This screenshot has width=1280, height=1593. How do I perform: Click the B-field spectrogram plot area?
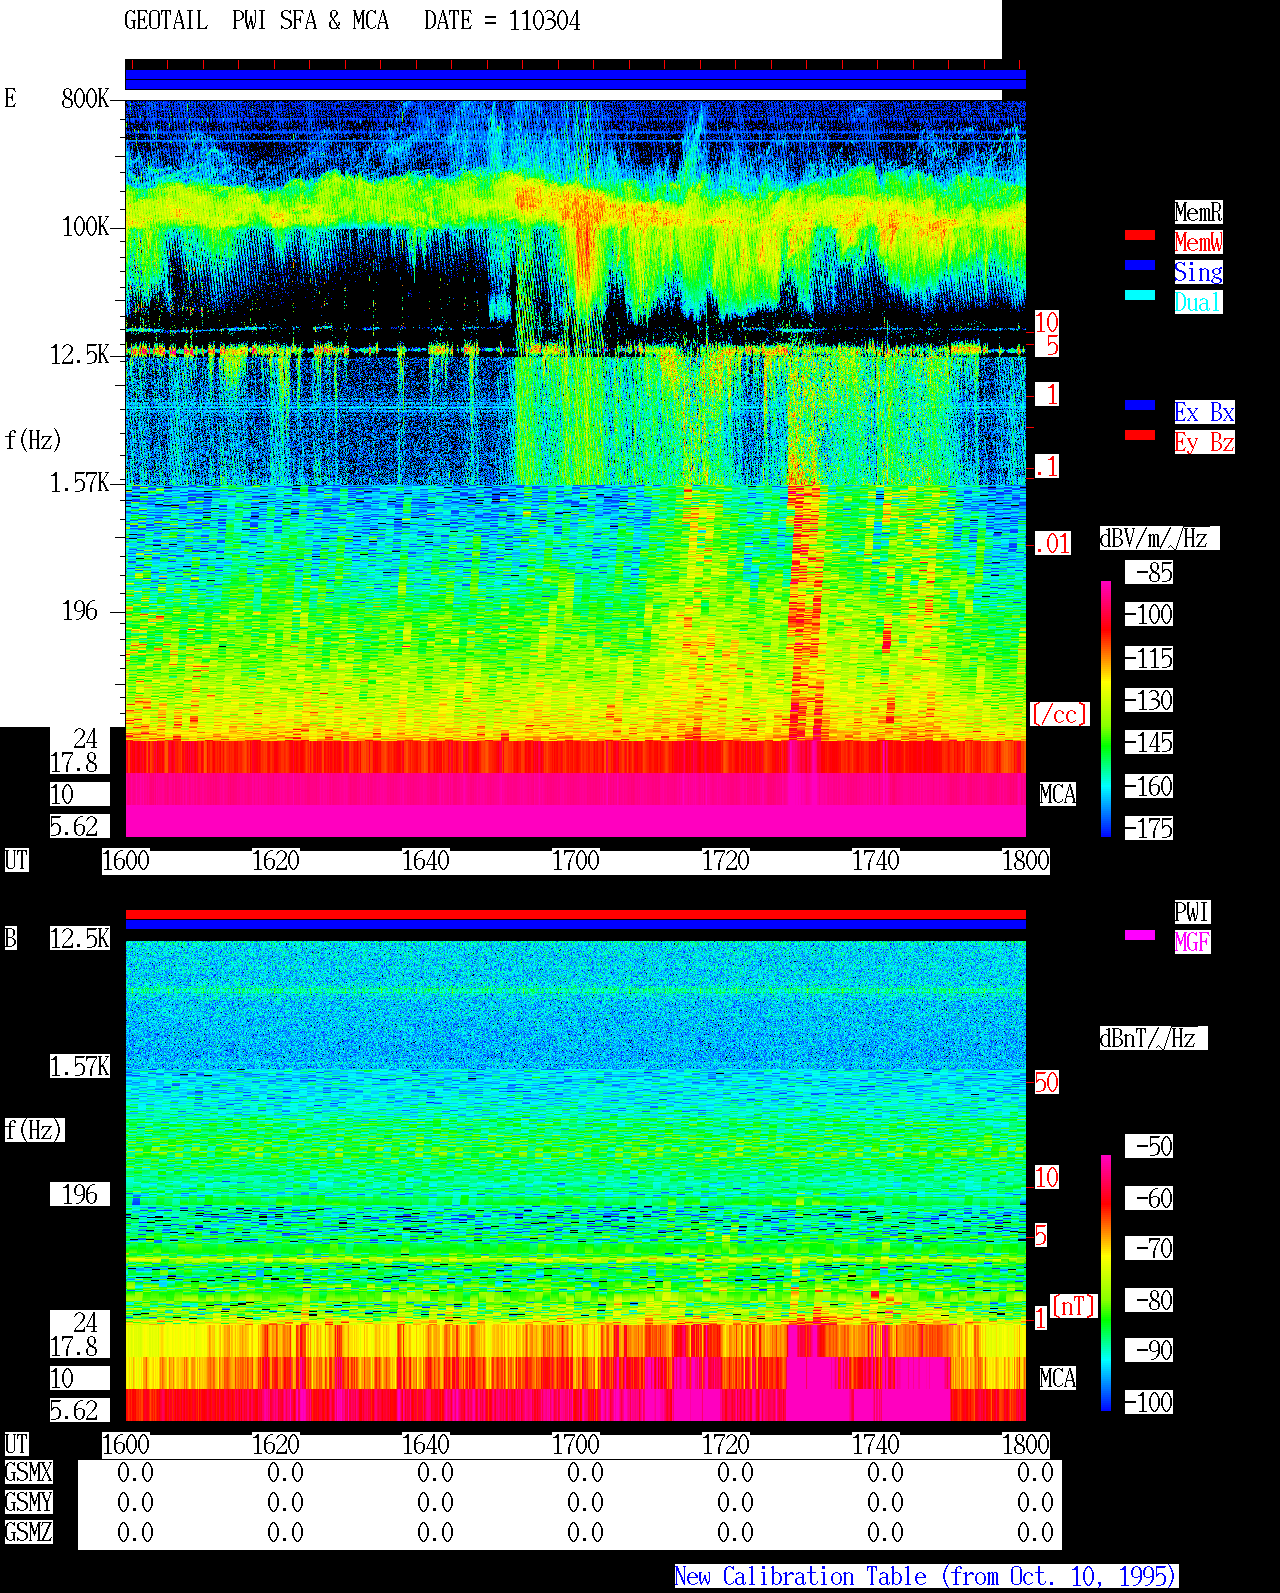coord(575,1181)
